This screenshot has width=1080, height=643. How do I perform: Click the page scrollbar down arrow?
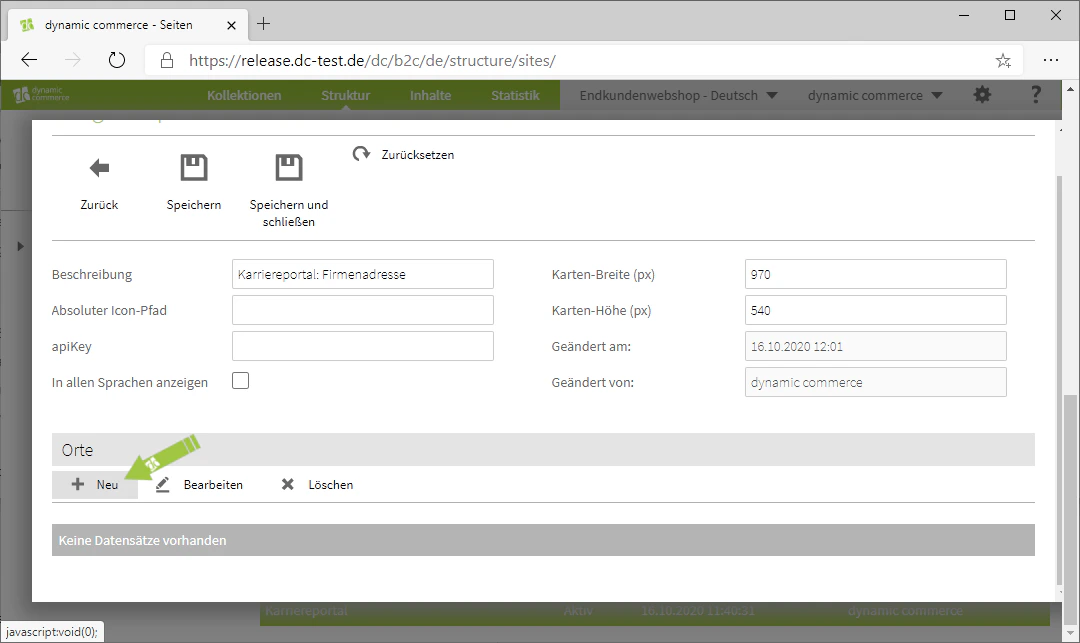coord(1070,634)
